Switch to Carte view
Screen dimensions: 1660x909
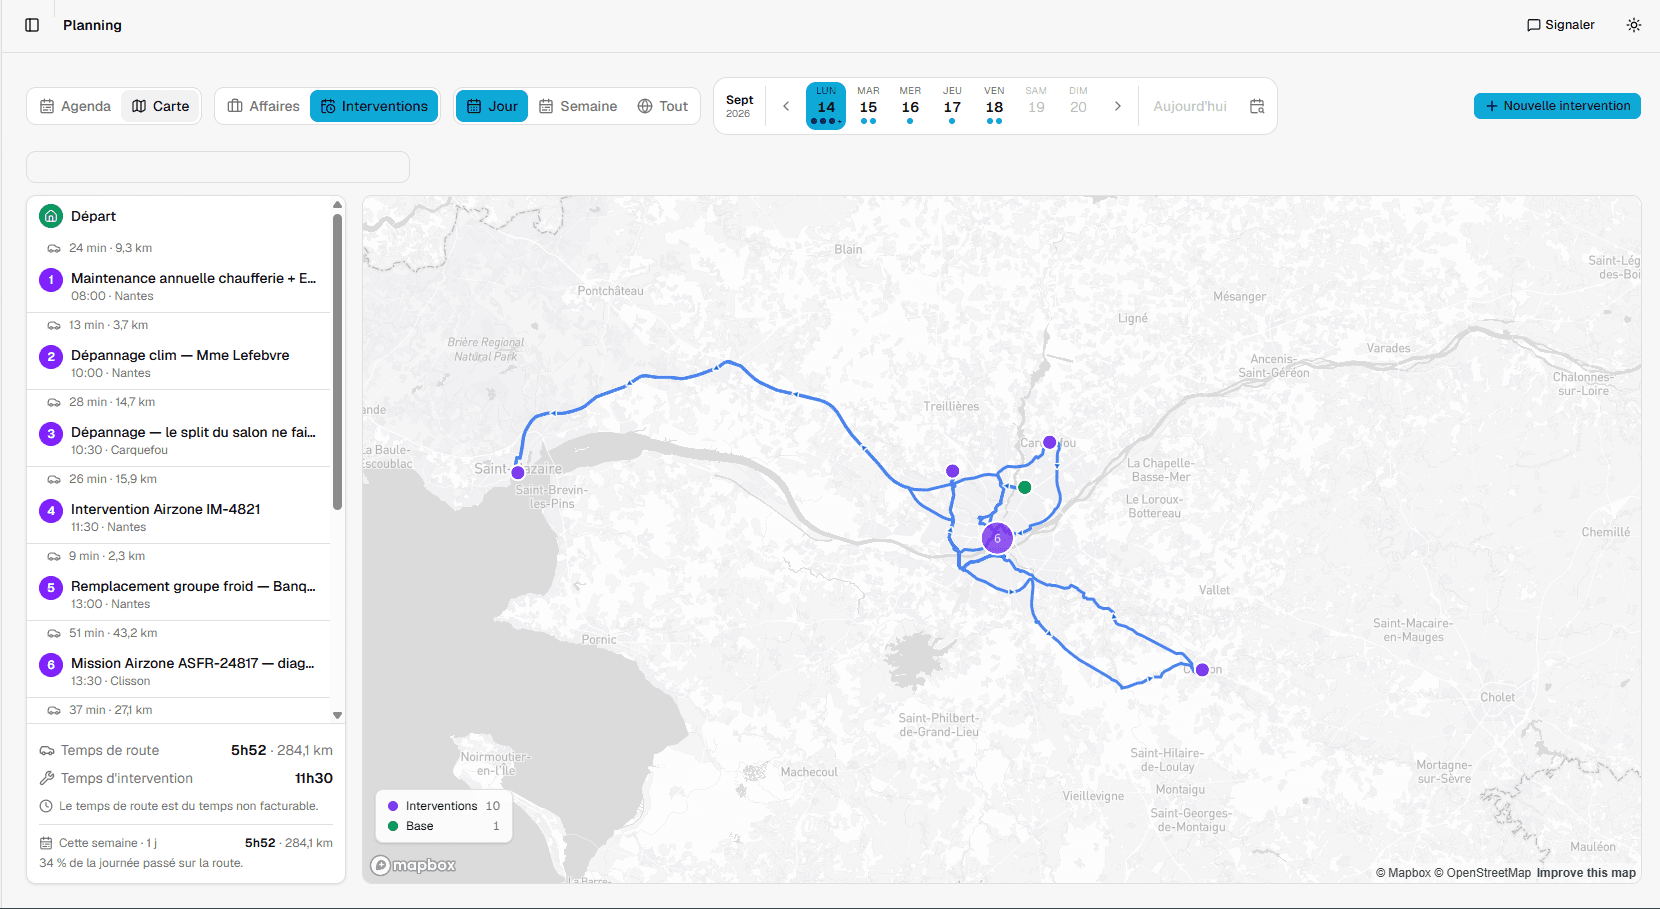[x=161, y=106]
